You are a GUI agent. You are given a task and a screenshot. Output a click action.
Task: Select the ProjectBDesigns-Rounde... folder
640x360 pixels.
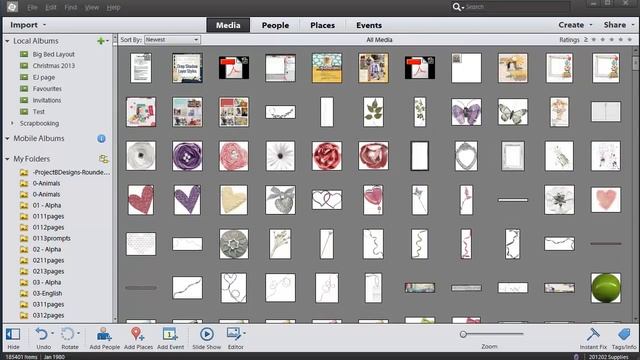(71, 172)
